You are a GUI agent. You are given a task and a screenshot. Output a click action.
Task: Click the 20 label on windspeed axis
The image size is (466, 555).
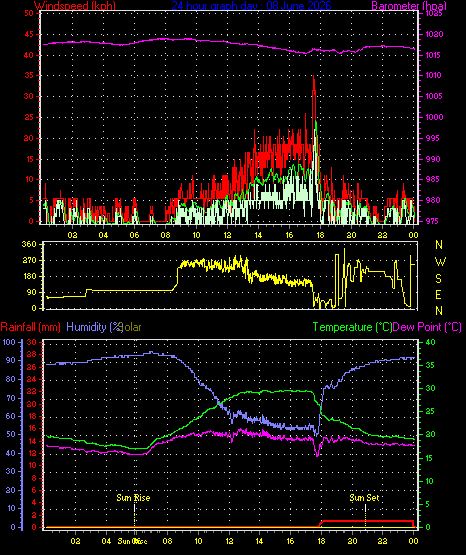pyautogui.click(x=29, y=138)
